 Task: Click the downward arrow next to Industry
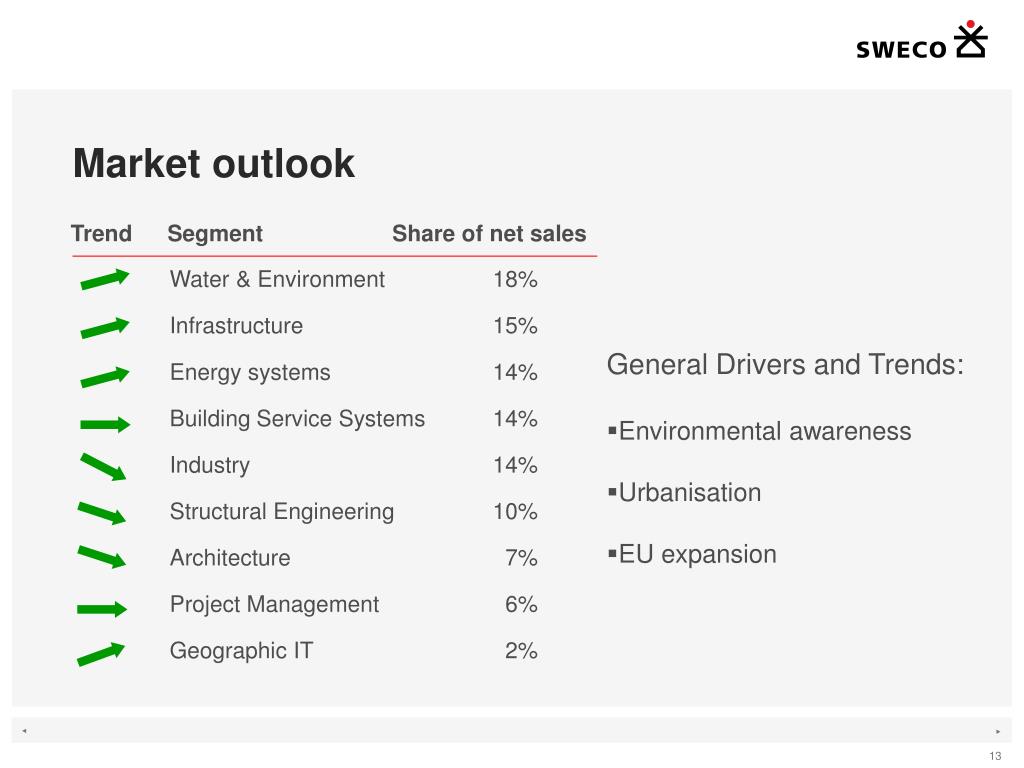point(103,467)
